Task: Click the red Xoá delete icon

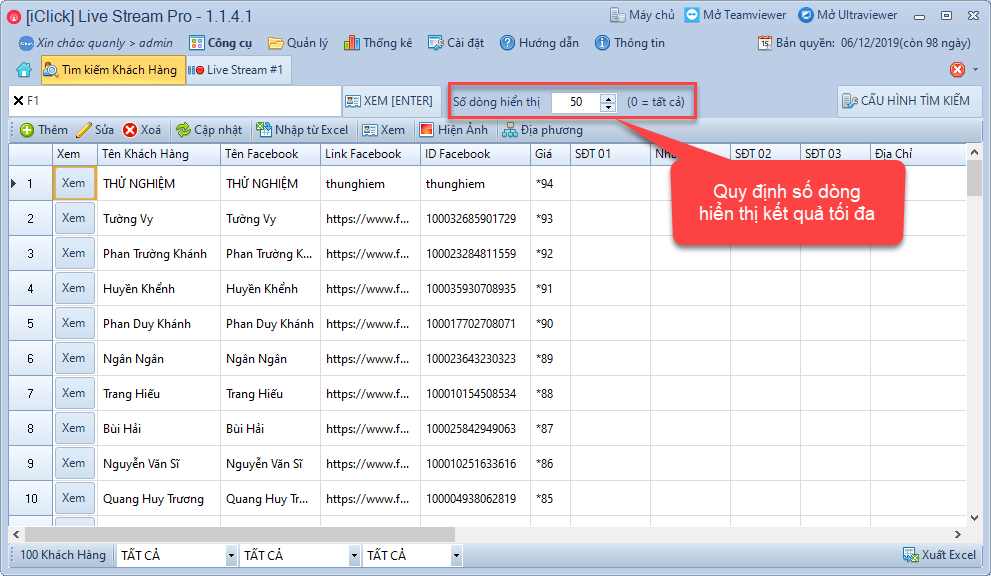Action: click(131, 130)
